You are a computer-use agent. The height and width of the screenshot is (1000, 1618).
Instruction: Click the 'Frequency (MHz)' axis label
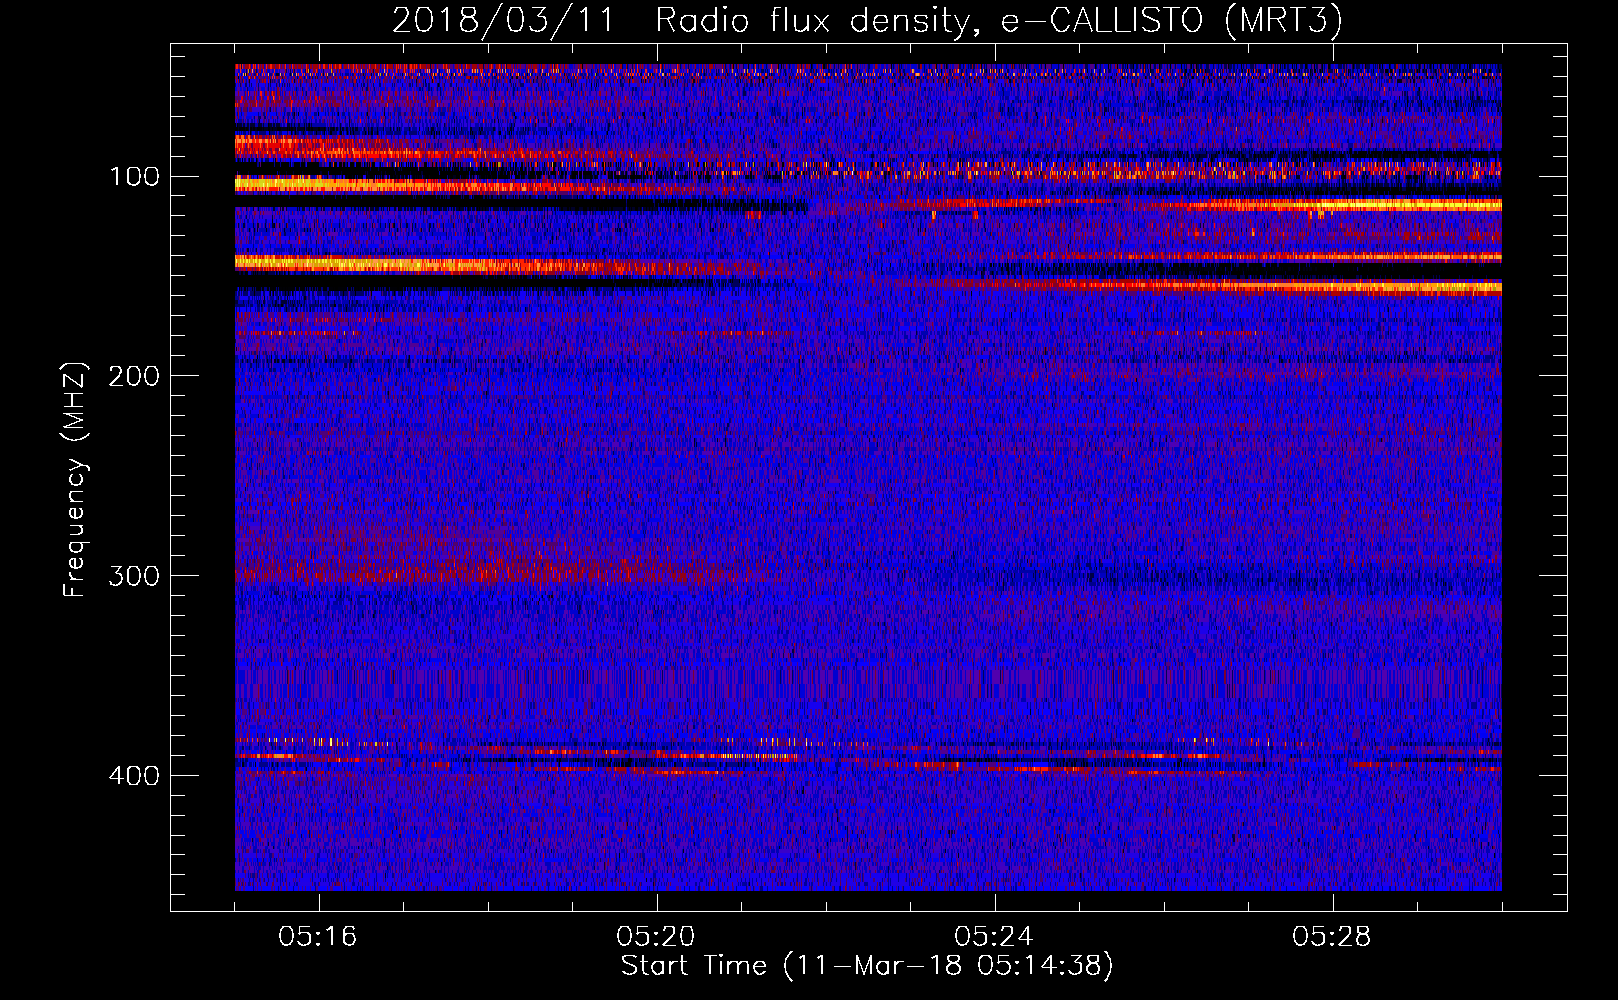click(75, 480)
